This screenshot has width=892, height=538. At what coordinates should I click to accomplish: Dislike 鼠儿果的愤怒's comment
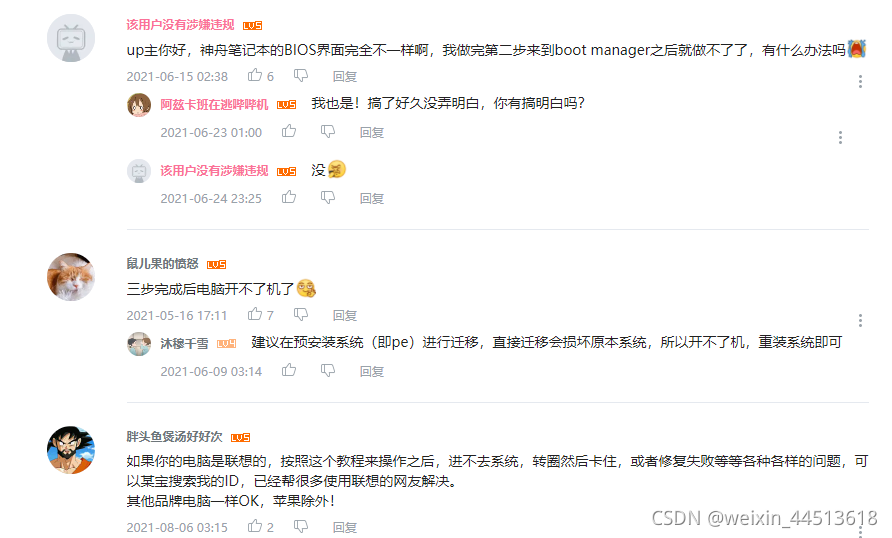tap(301, 314)
